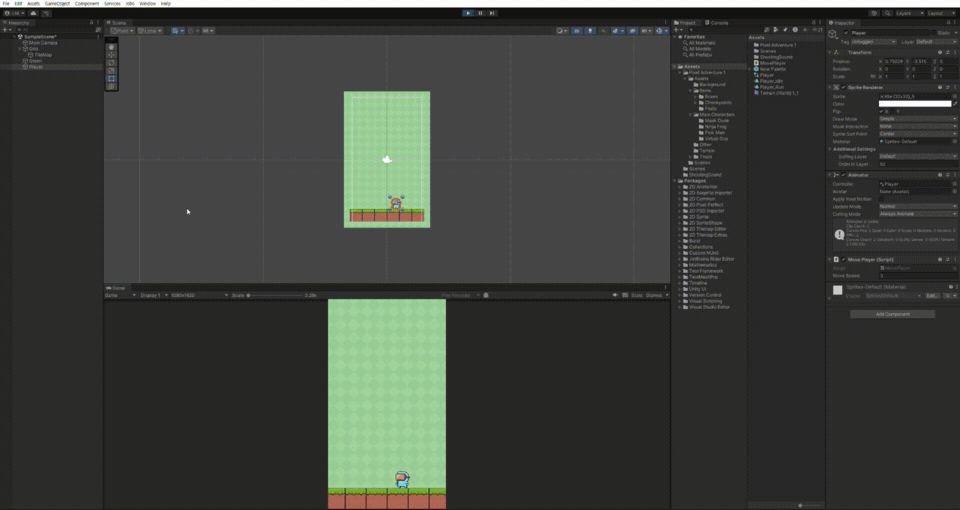The height and width of the screenshot is (510, 960).
Task: Open the Layers dropdown in top toolbar
Action: click(909, 13)
